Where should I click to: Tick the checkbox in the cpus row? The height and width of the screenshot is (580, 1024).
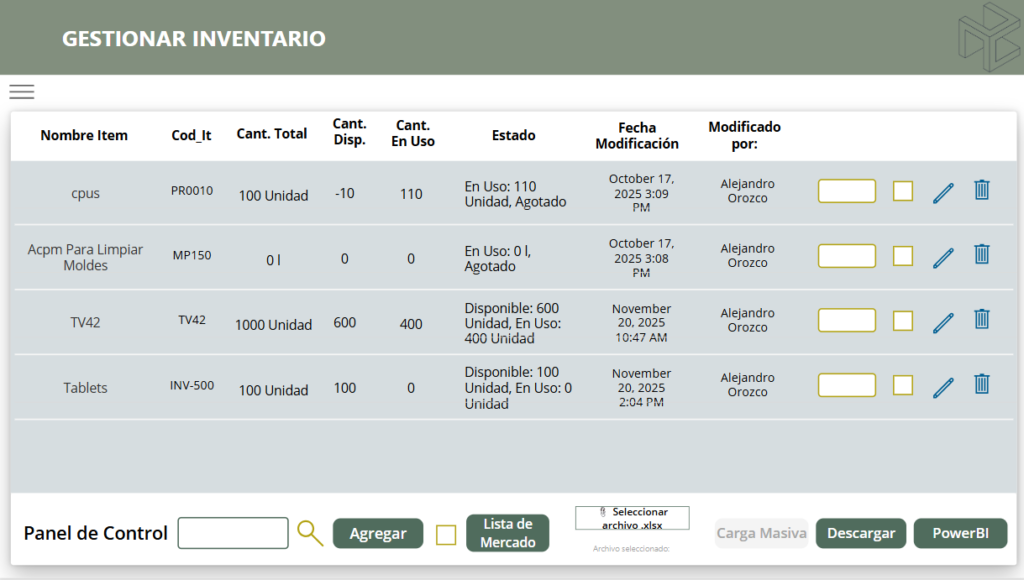(x=903, y=191)
